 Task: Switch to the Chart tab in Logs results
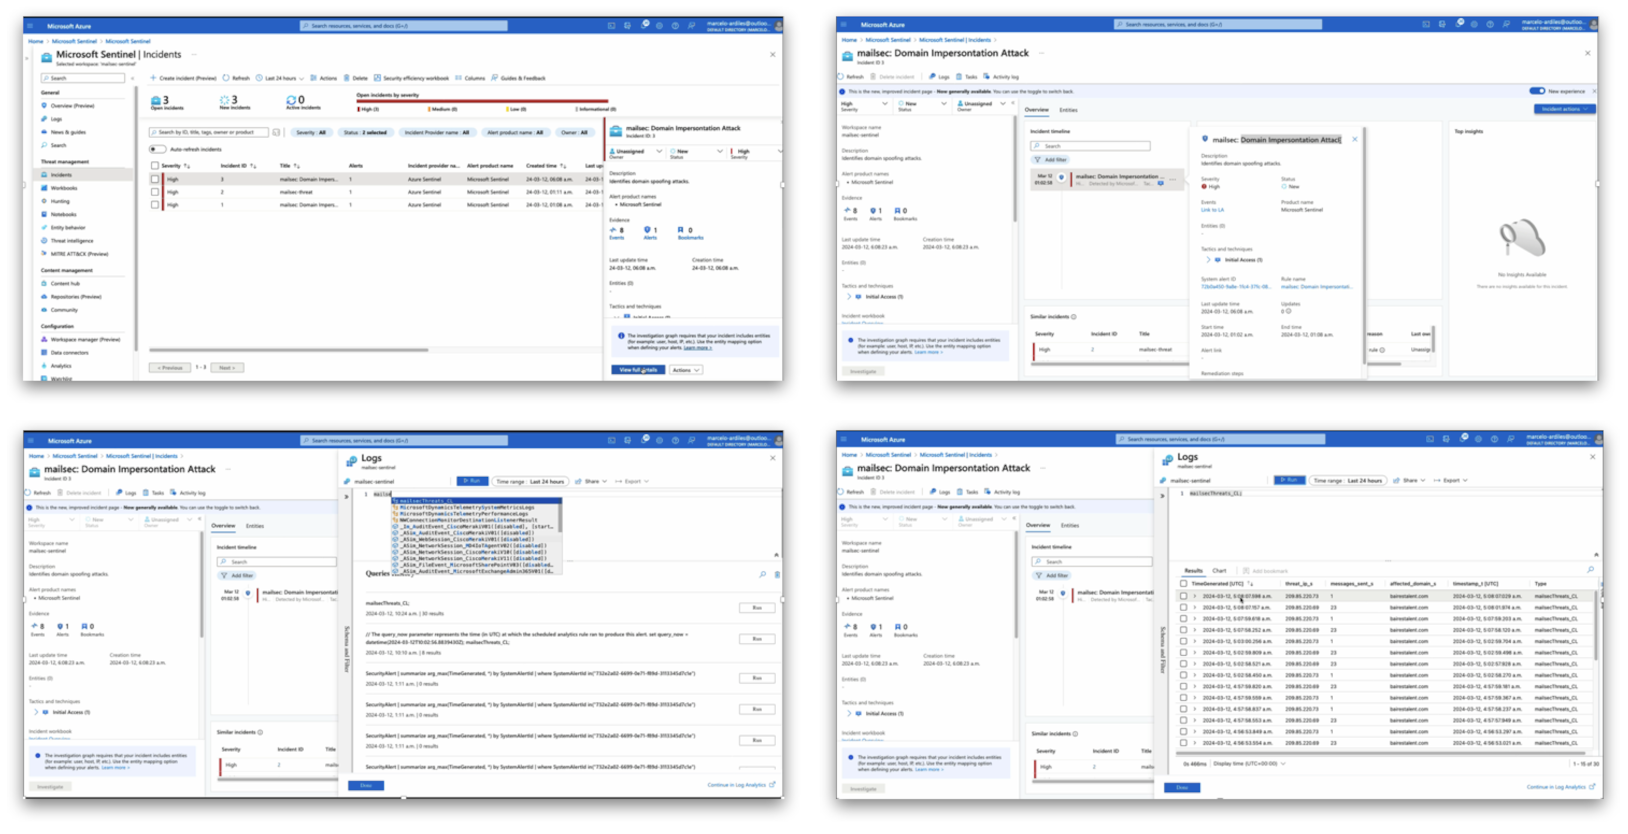[1219, 571]
